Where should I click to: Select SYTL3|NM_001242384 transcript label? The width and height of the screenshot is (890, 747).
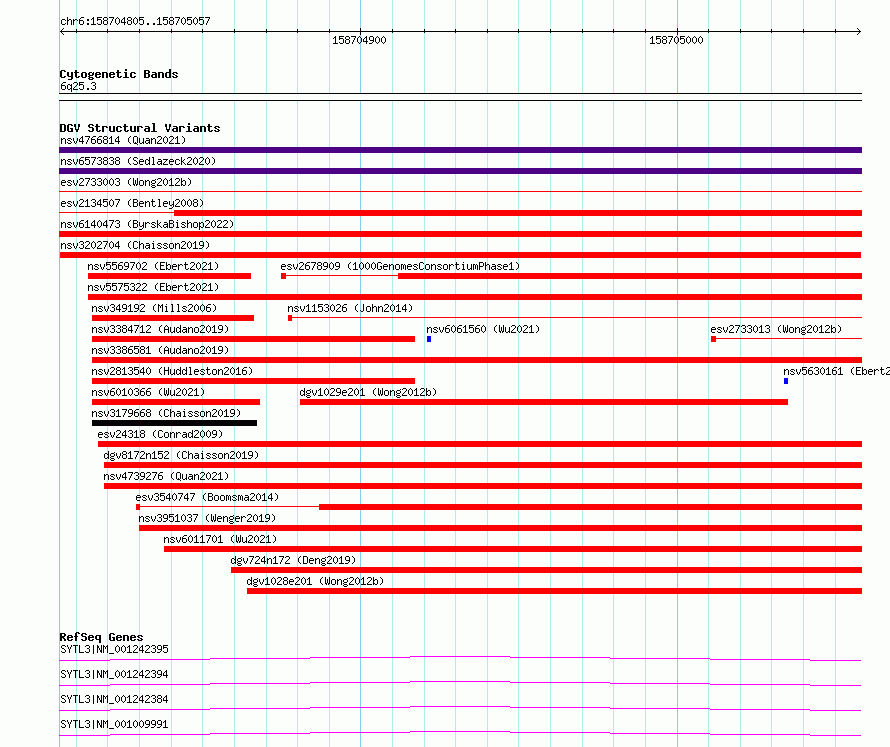(114, 699)
